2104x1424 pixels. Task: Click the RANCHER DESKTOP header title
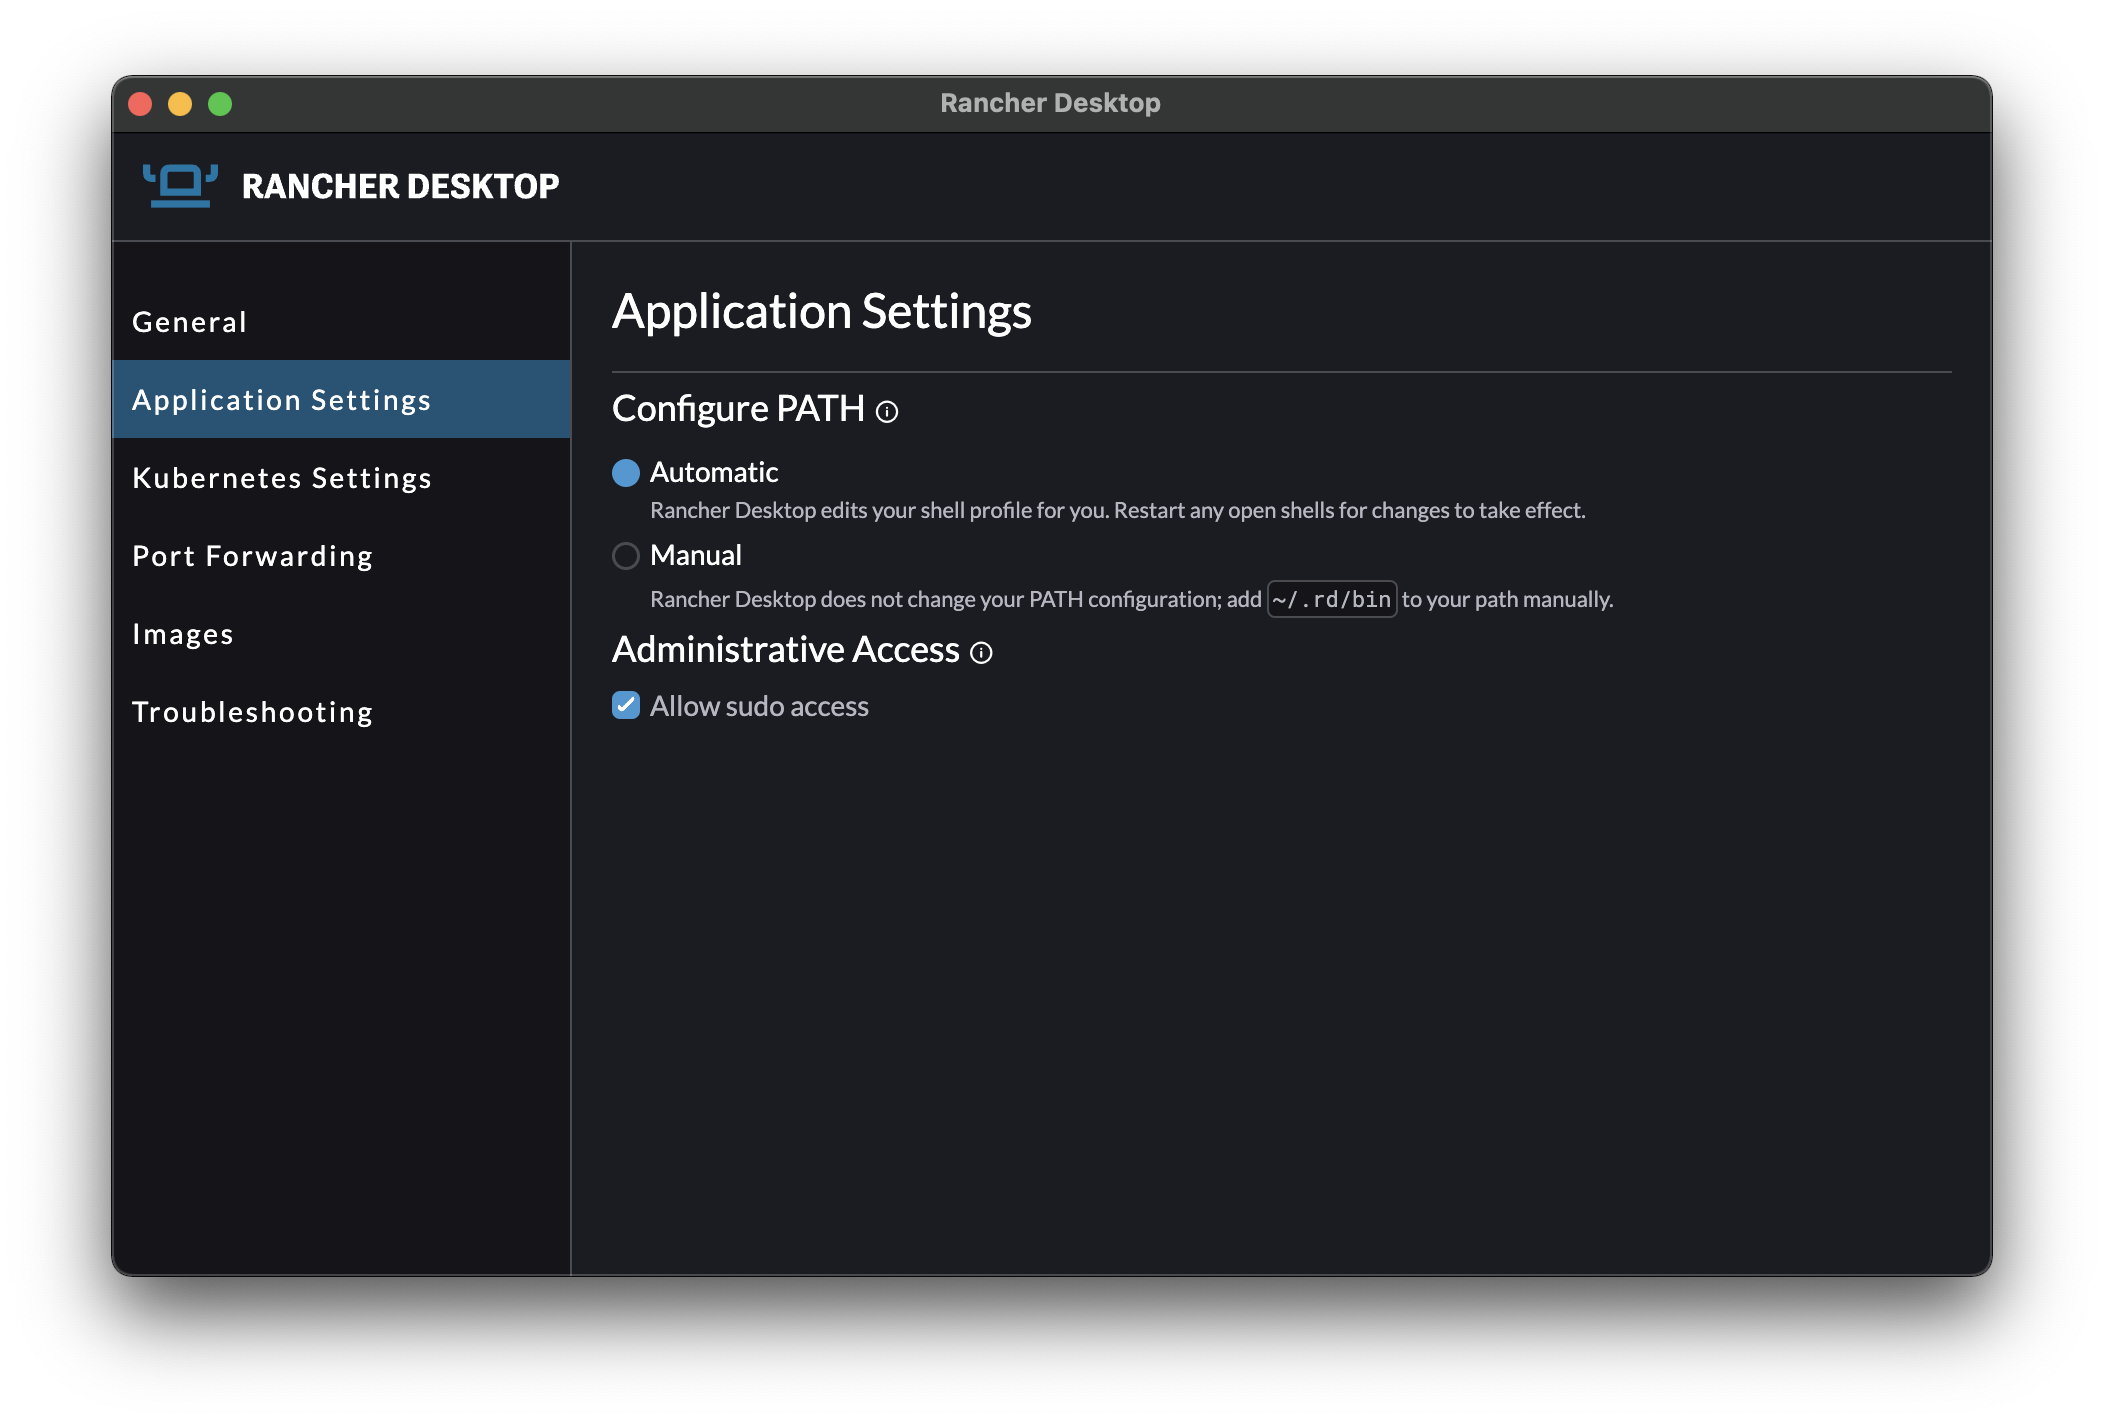(400, 186)
